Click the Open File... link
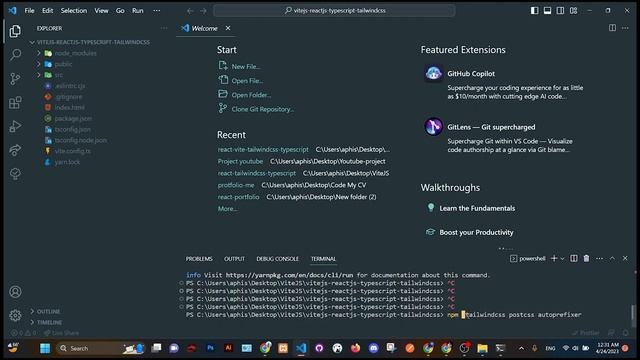 tap(247, 81)
